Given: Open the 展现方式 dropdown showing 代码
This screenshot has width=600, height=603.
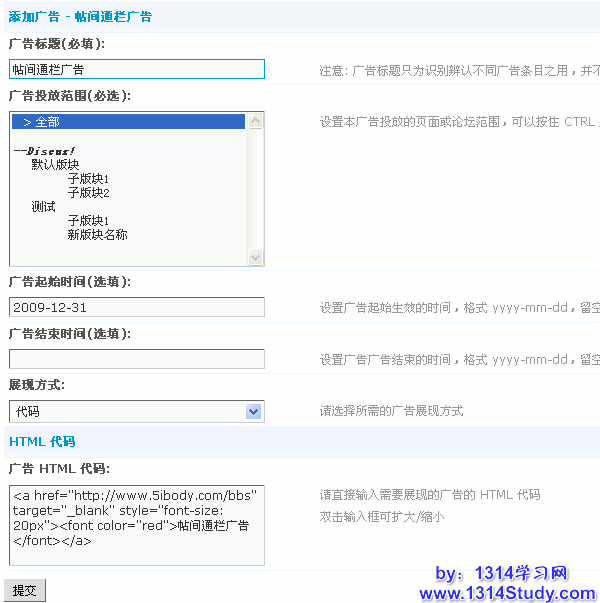Looking at the screenshot, I should point(136,411).
